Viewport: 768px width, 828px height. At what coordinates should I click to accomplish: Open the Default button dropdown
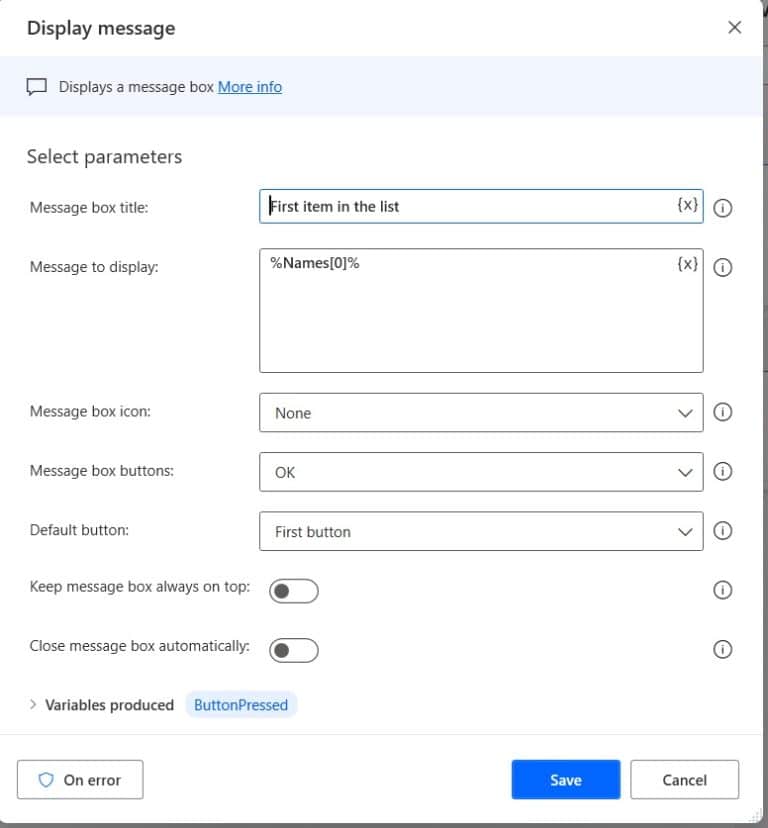(x=481, y=531)
